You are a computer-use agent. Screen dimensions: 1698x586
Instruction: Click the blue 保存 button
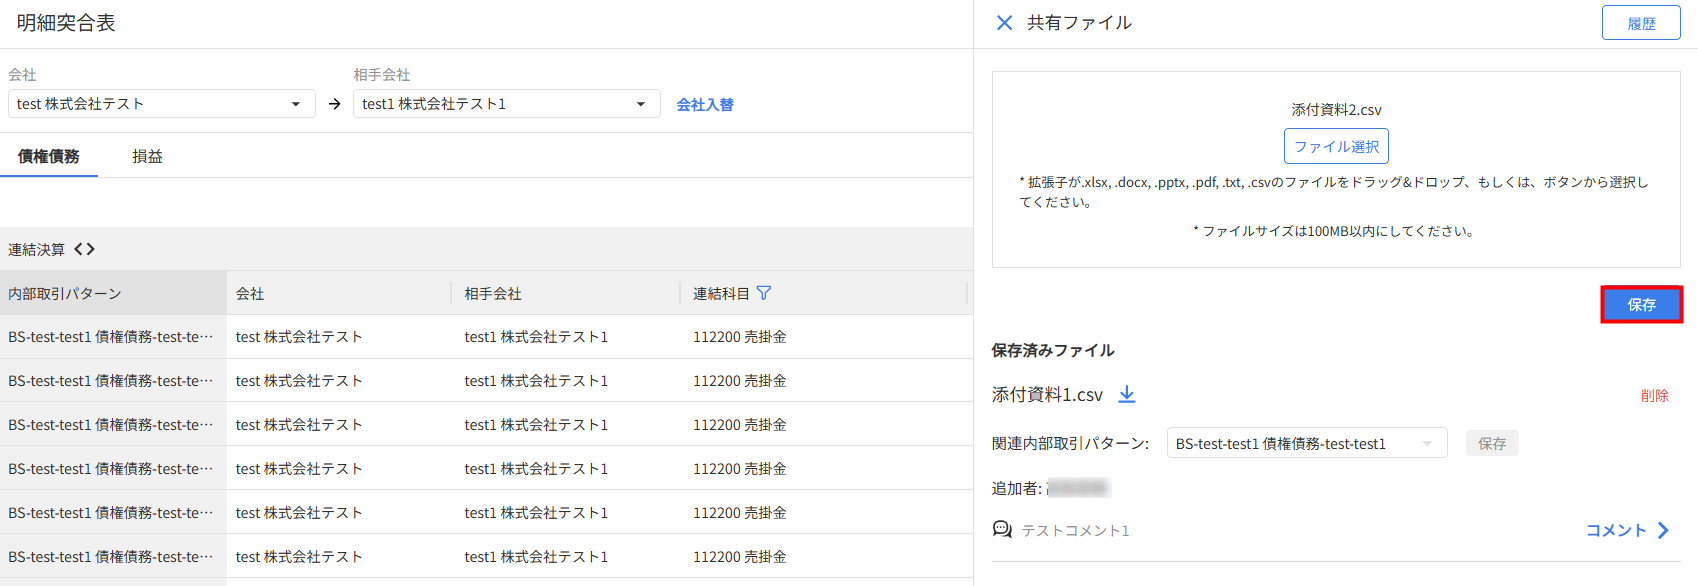click(1641, 304)
